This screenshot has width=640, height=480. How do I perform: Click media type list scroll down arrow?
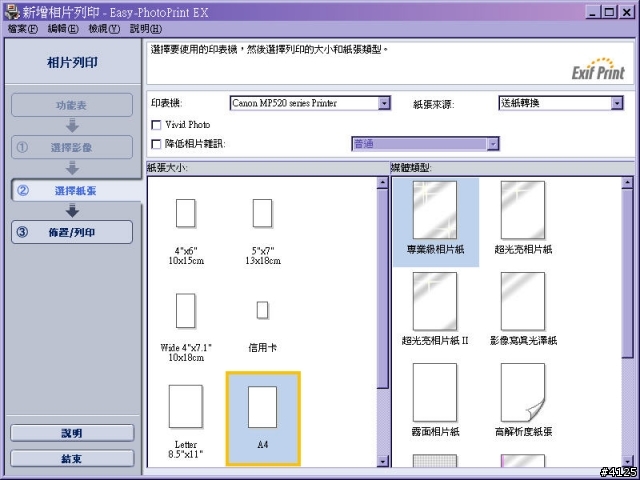tap(627, 462)
